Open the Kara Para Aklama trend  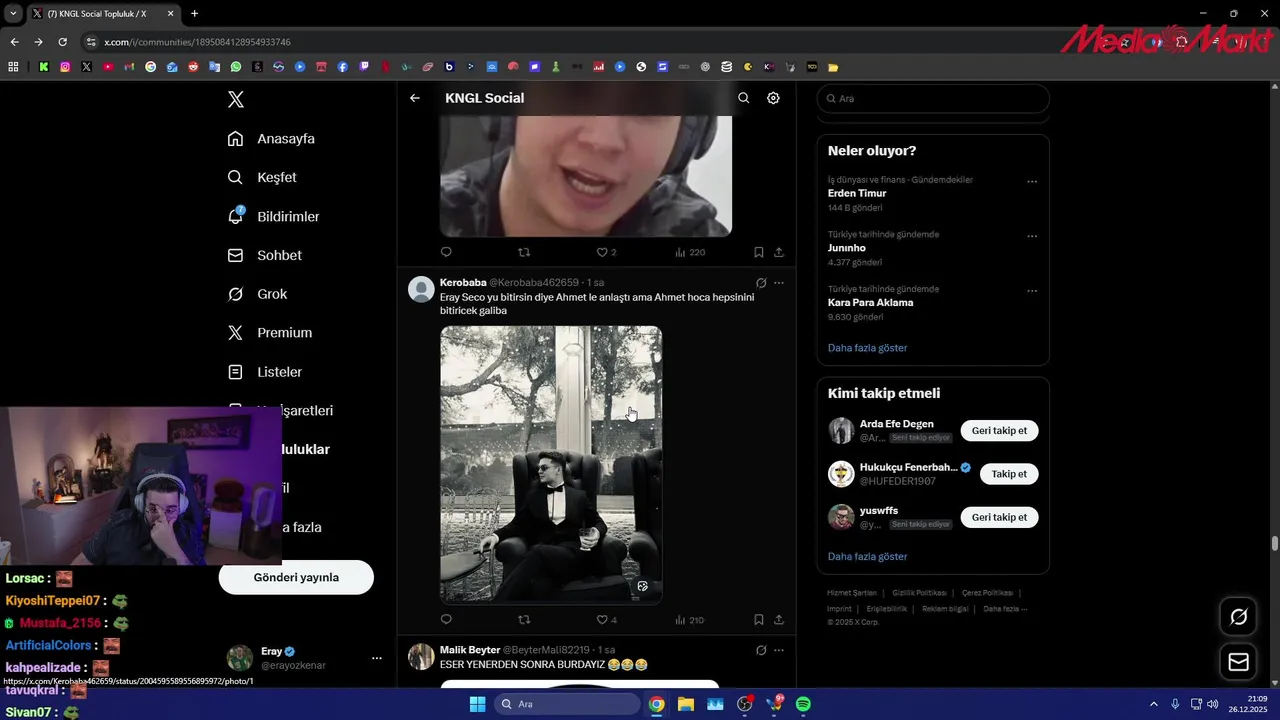tap(870, 302)
